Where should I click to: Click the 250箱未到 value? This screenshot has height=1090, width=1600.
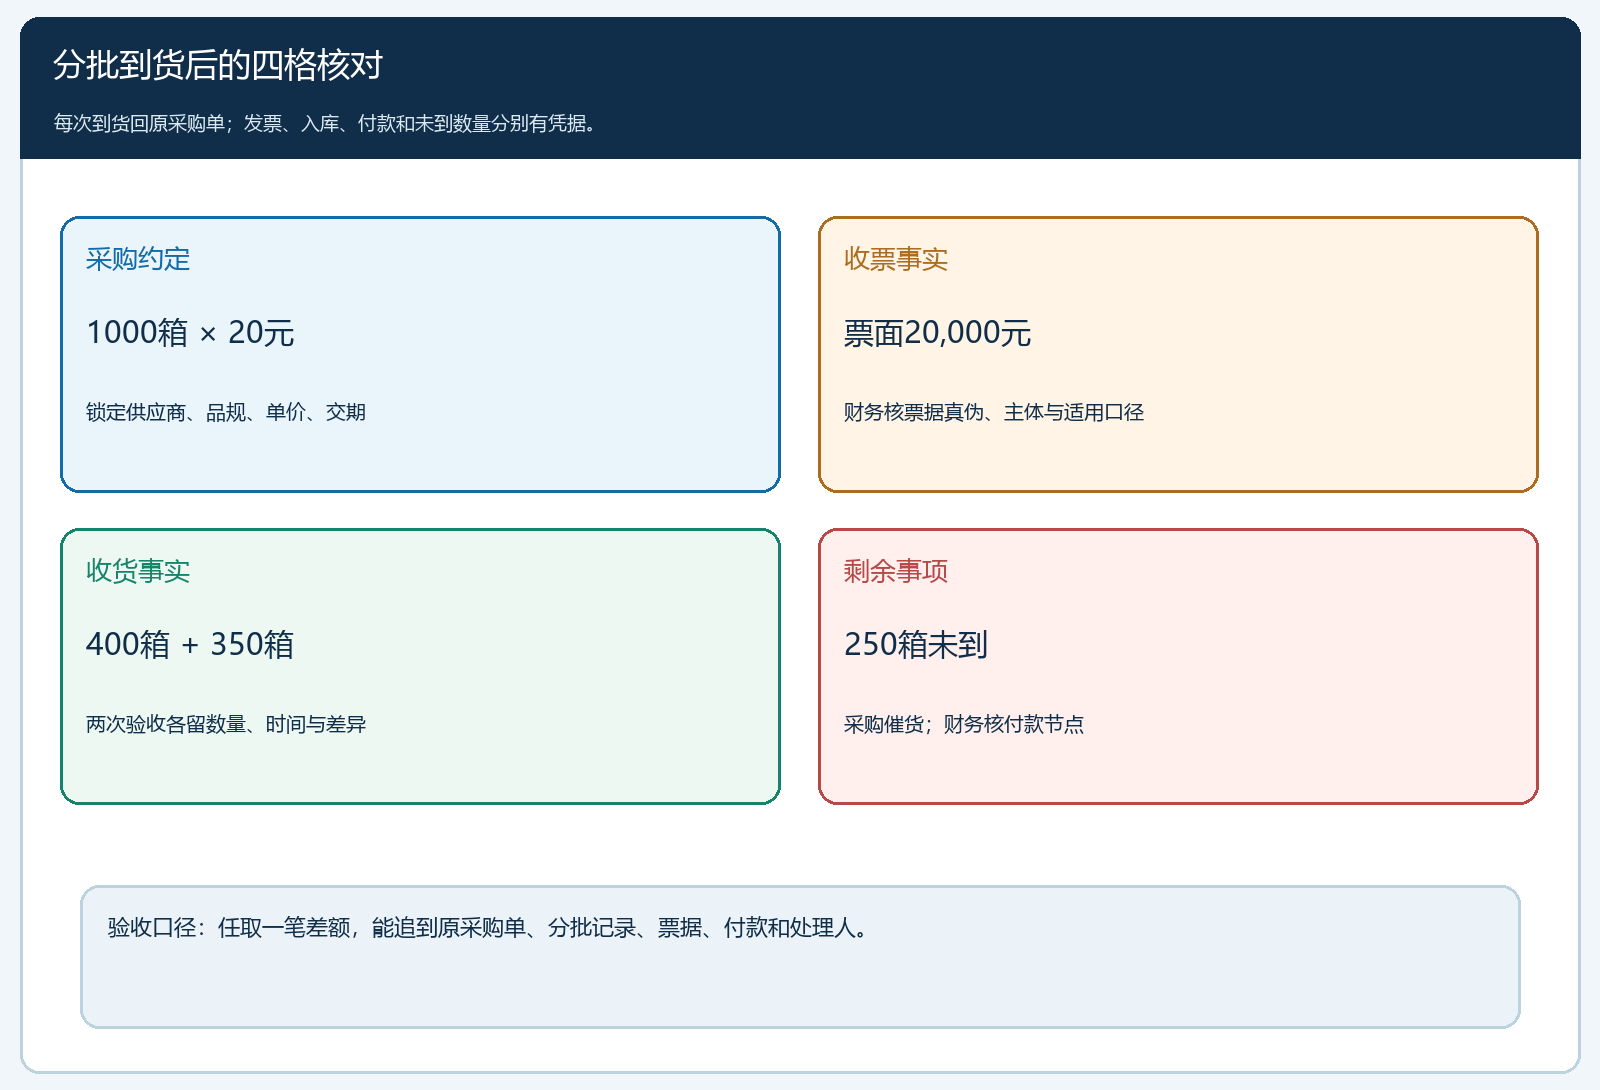tap(916, 644)
